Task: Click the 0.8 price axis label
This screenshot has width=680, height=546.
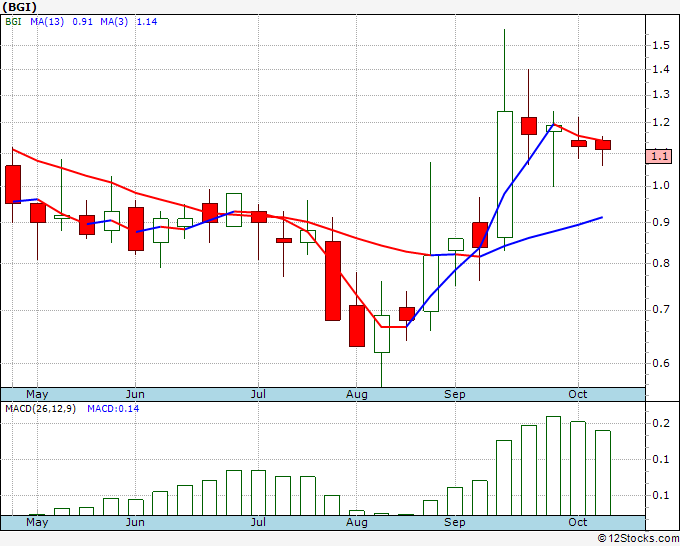Action: coord(661,263)
